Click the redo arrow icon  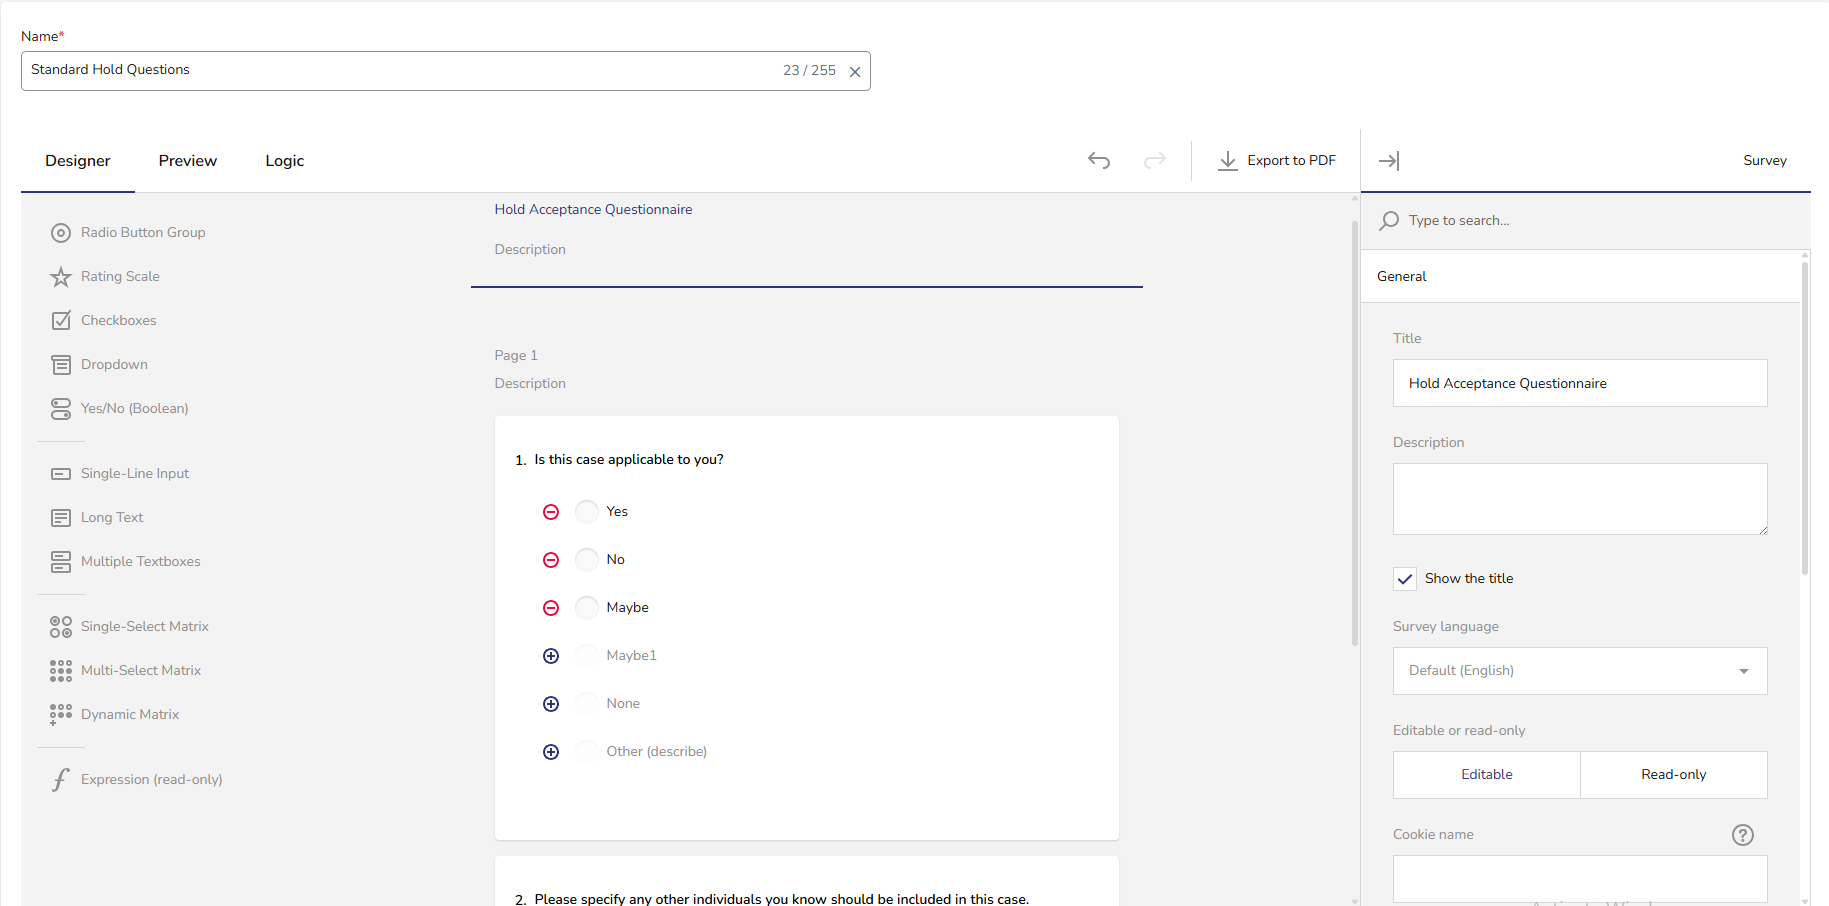pos(1154,161)
